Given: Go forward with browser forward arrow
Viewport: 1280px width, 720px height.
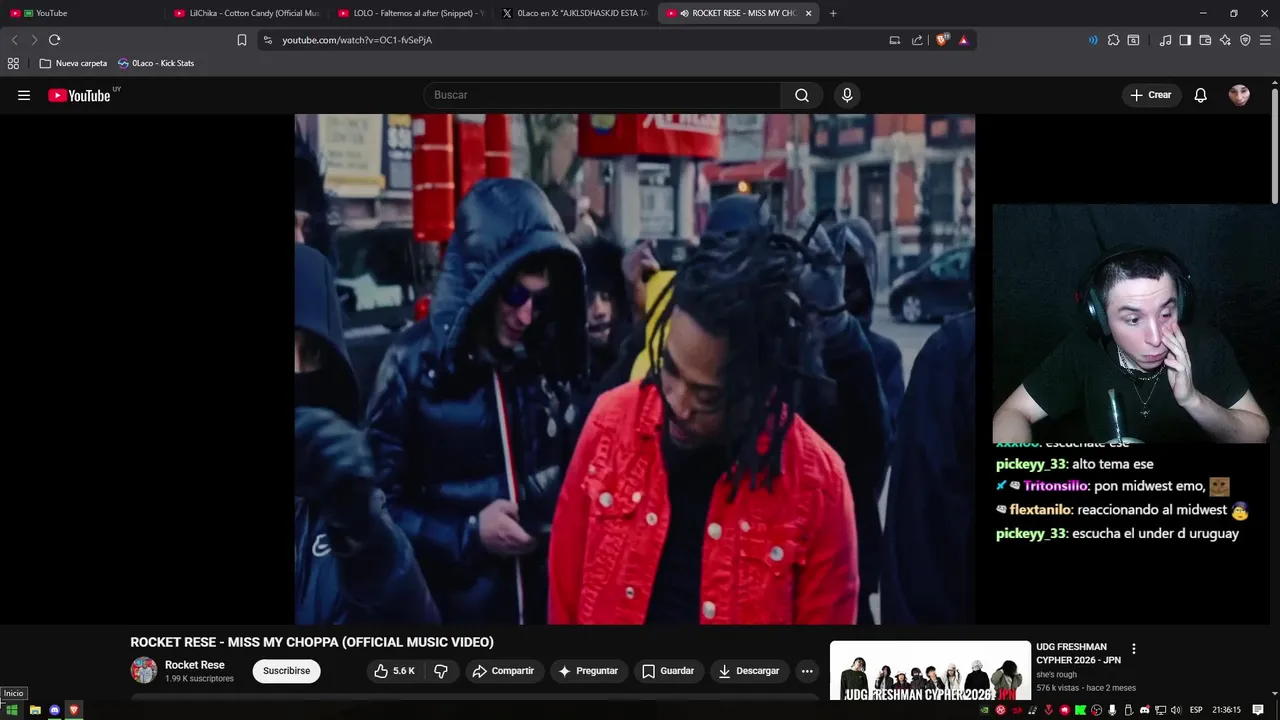Looking at the screenshot, I should 34,40.
